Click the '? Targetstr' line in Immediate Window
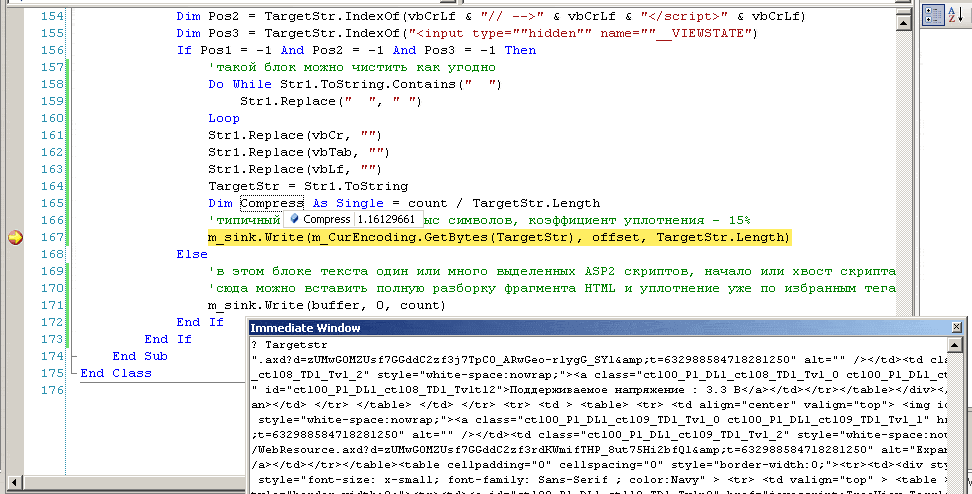The image size is (972, 494). 289,345
